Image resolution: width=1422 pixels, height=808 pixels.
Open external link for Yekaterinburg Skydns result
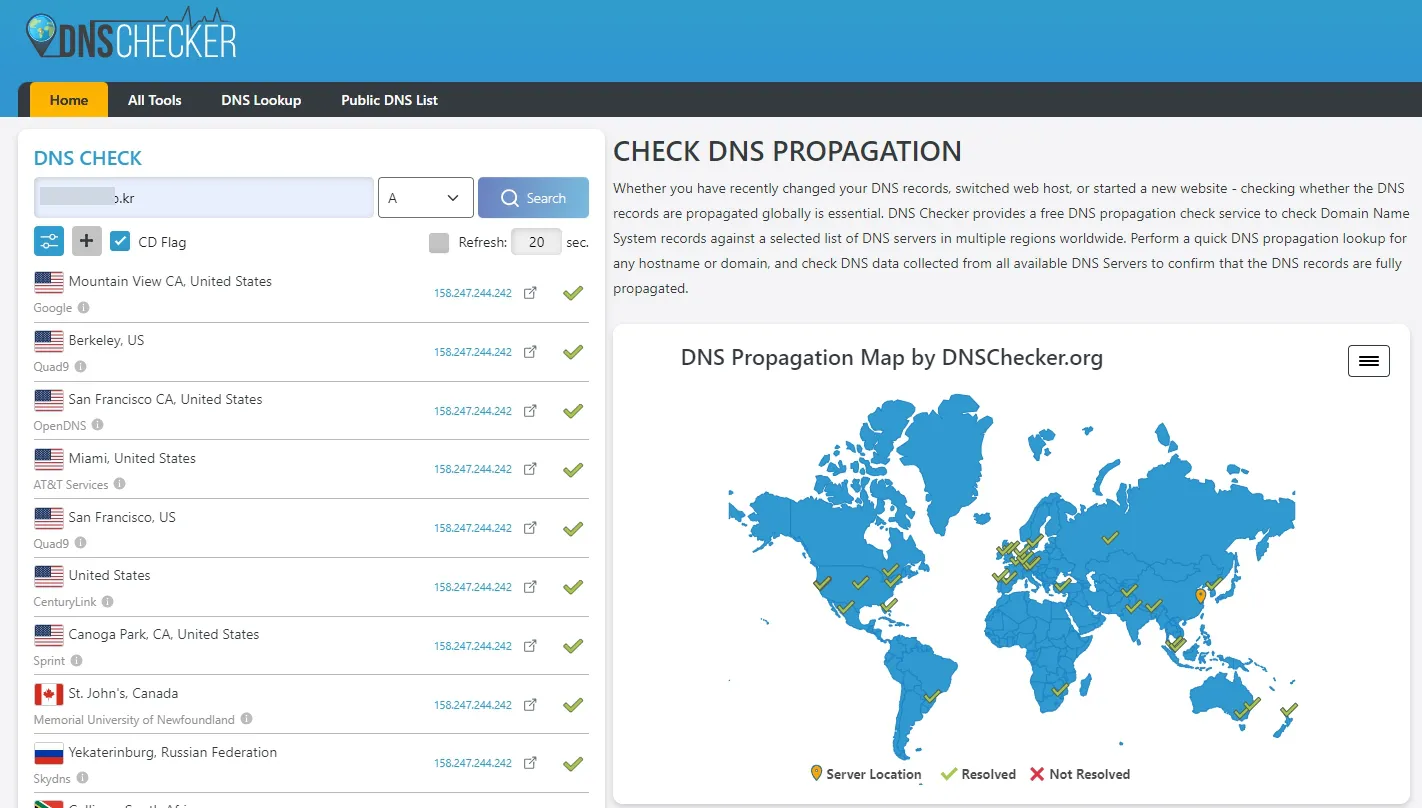[531, 763]
